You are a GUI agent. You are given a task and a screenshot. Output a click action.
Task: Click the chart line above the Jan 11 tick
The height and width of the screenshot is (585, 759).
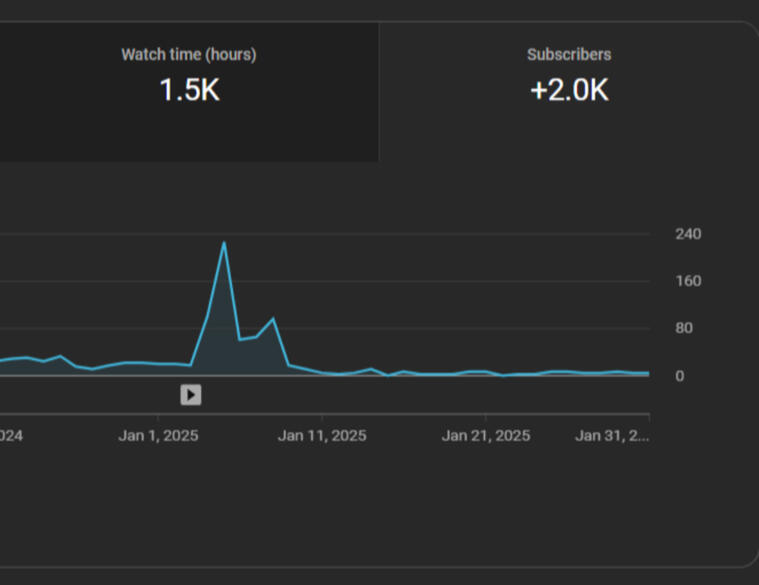point(322,372)
